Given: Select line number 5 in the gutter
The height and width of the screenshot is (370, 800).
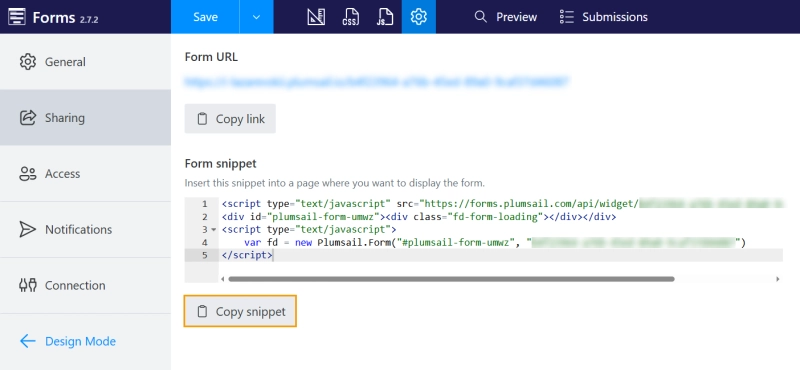Looking at the screenshot, I should point(205,255).
